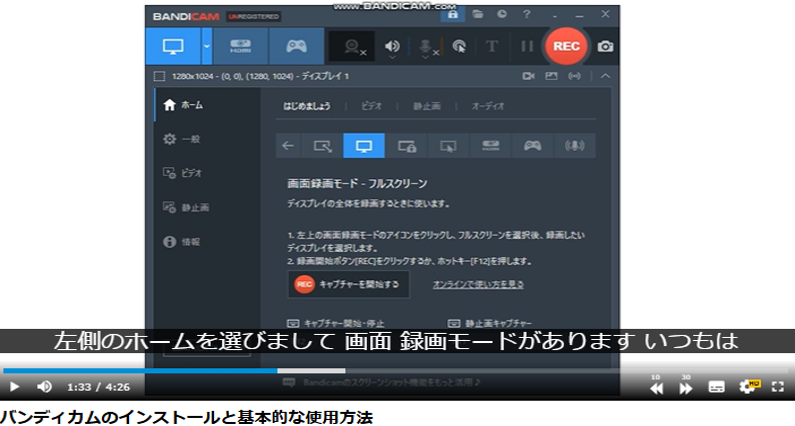Select the rectangle area mode icon

click(322, 146)
